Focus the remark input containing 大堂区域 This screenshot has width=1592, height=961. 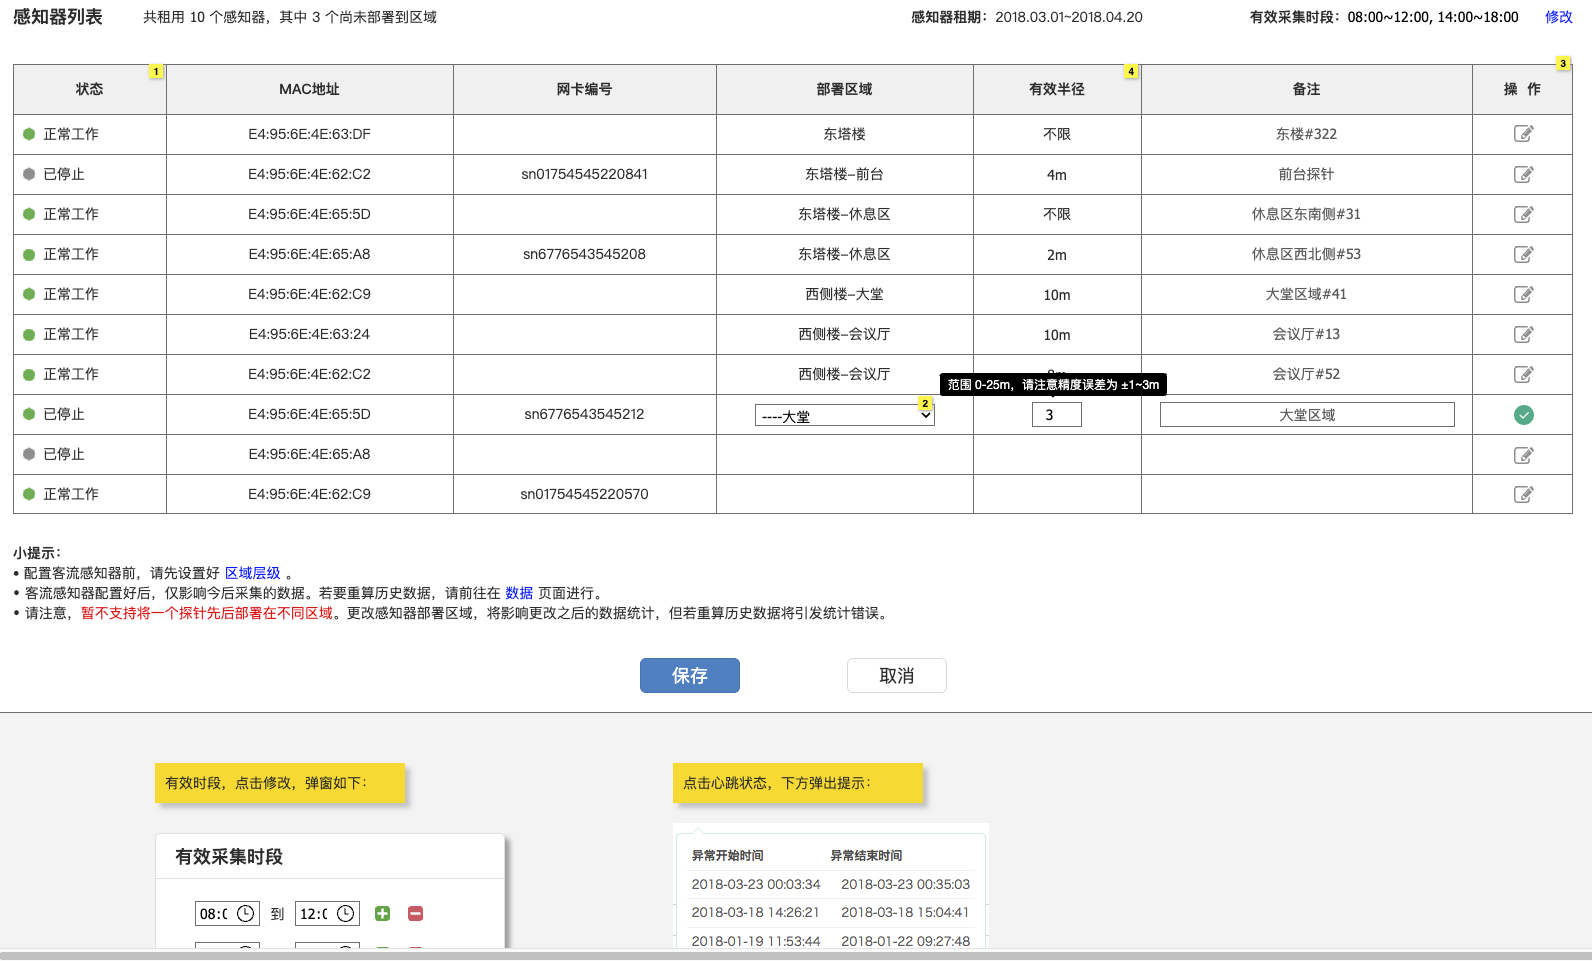click(x=1307, y=415)
